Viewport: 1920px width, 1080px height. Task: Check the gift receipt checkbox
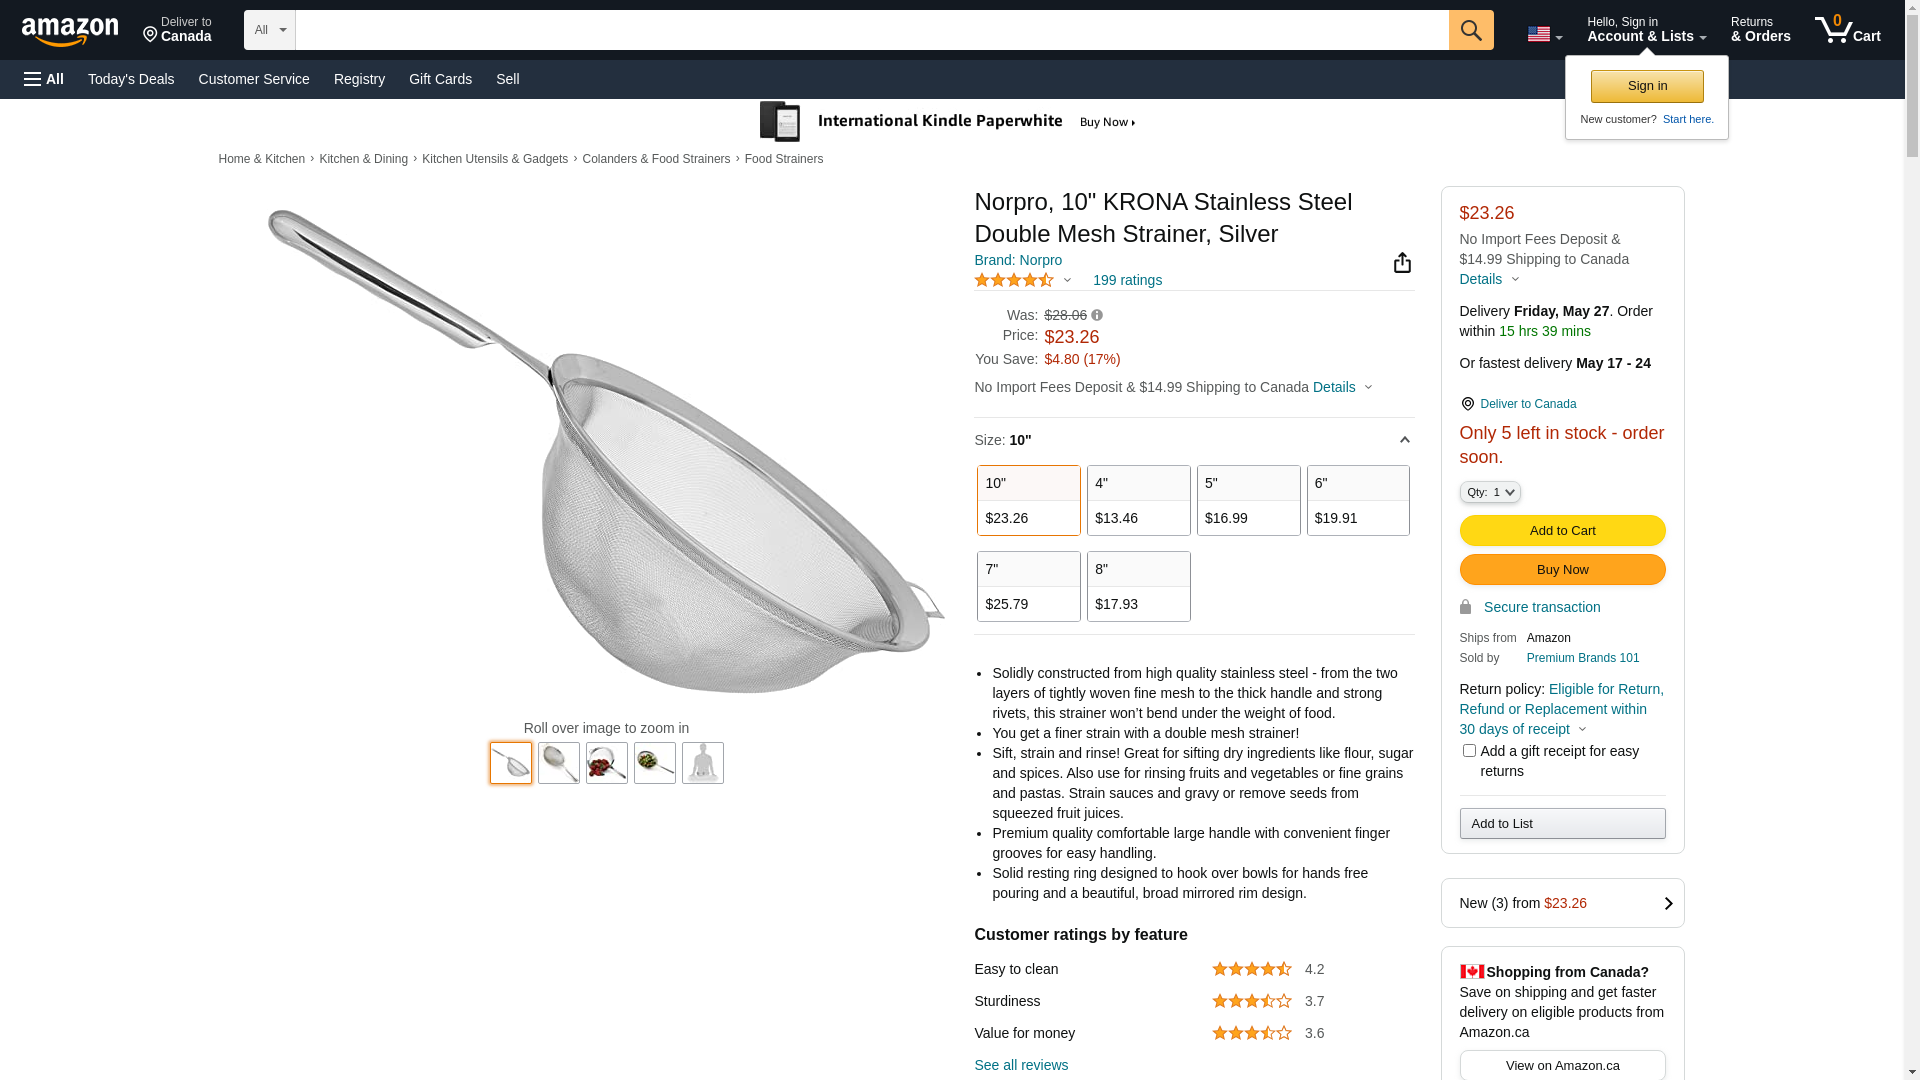click(1469, 751)
